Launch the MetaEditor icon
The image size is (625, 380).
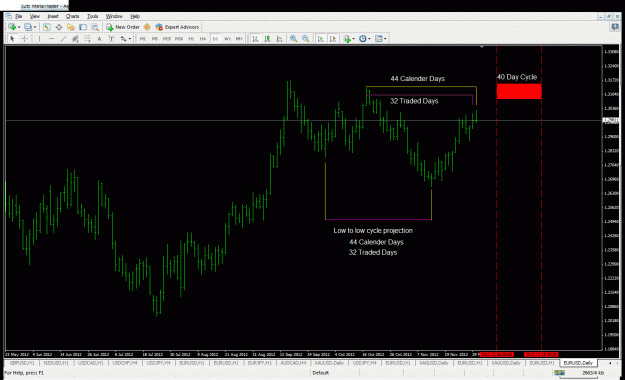(147, 27)
